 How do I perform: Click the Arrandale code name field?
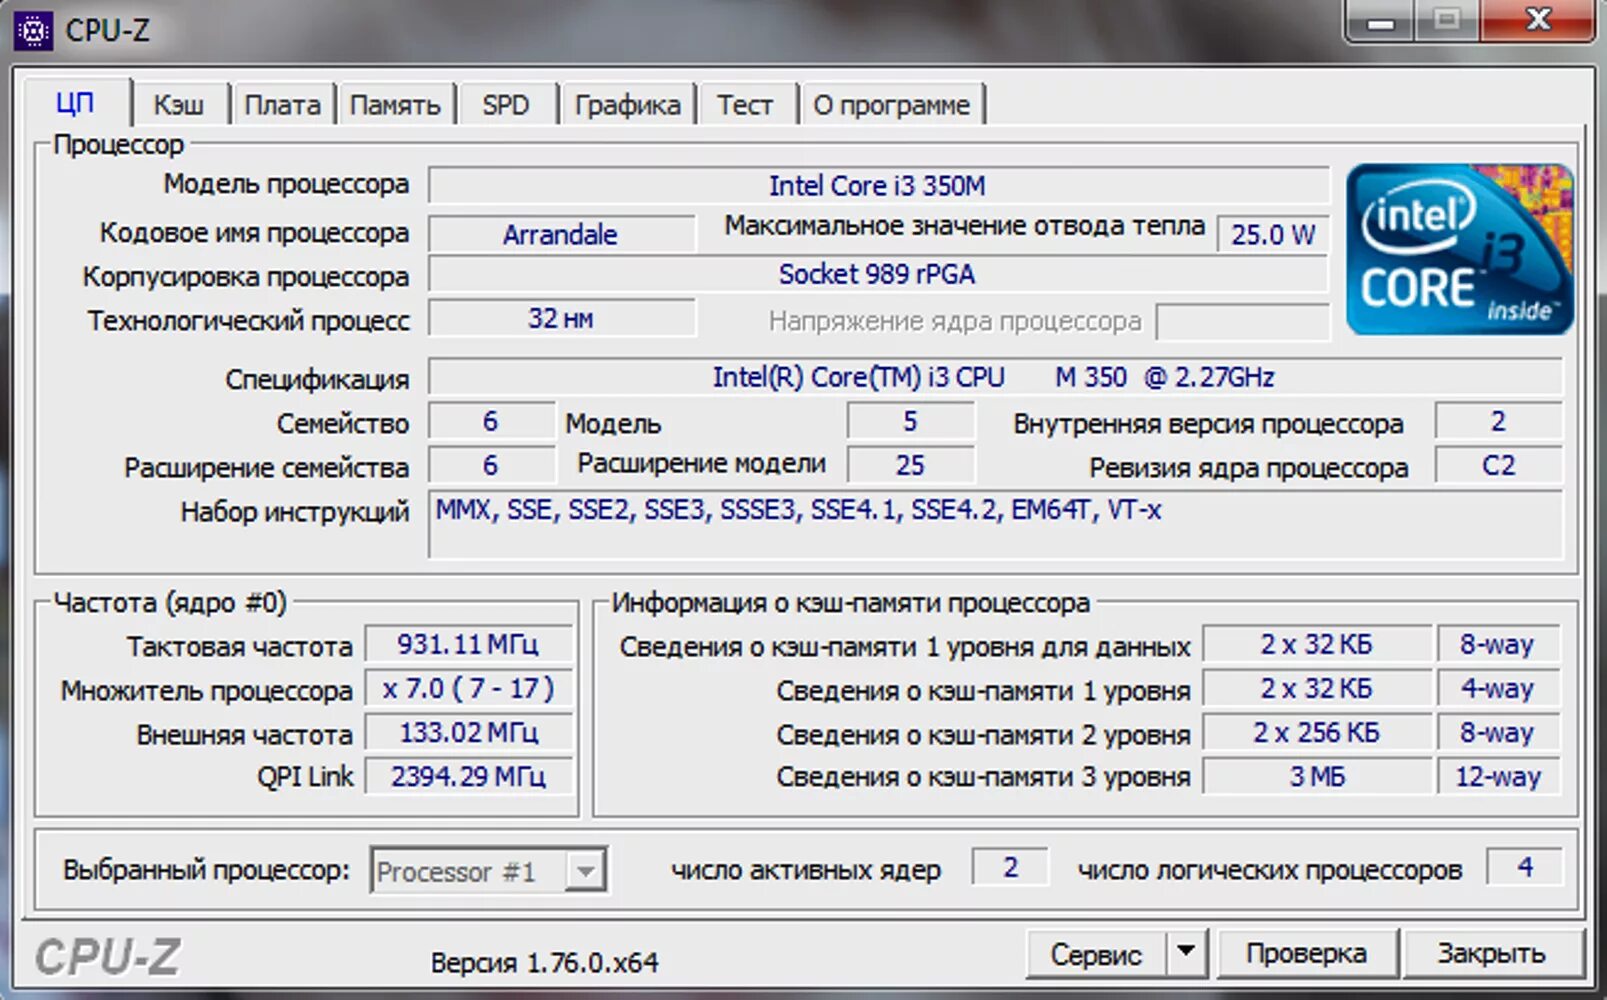561,234
